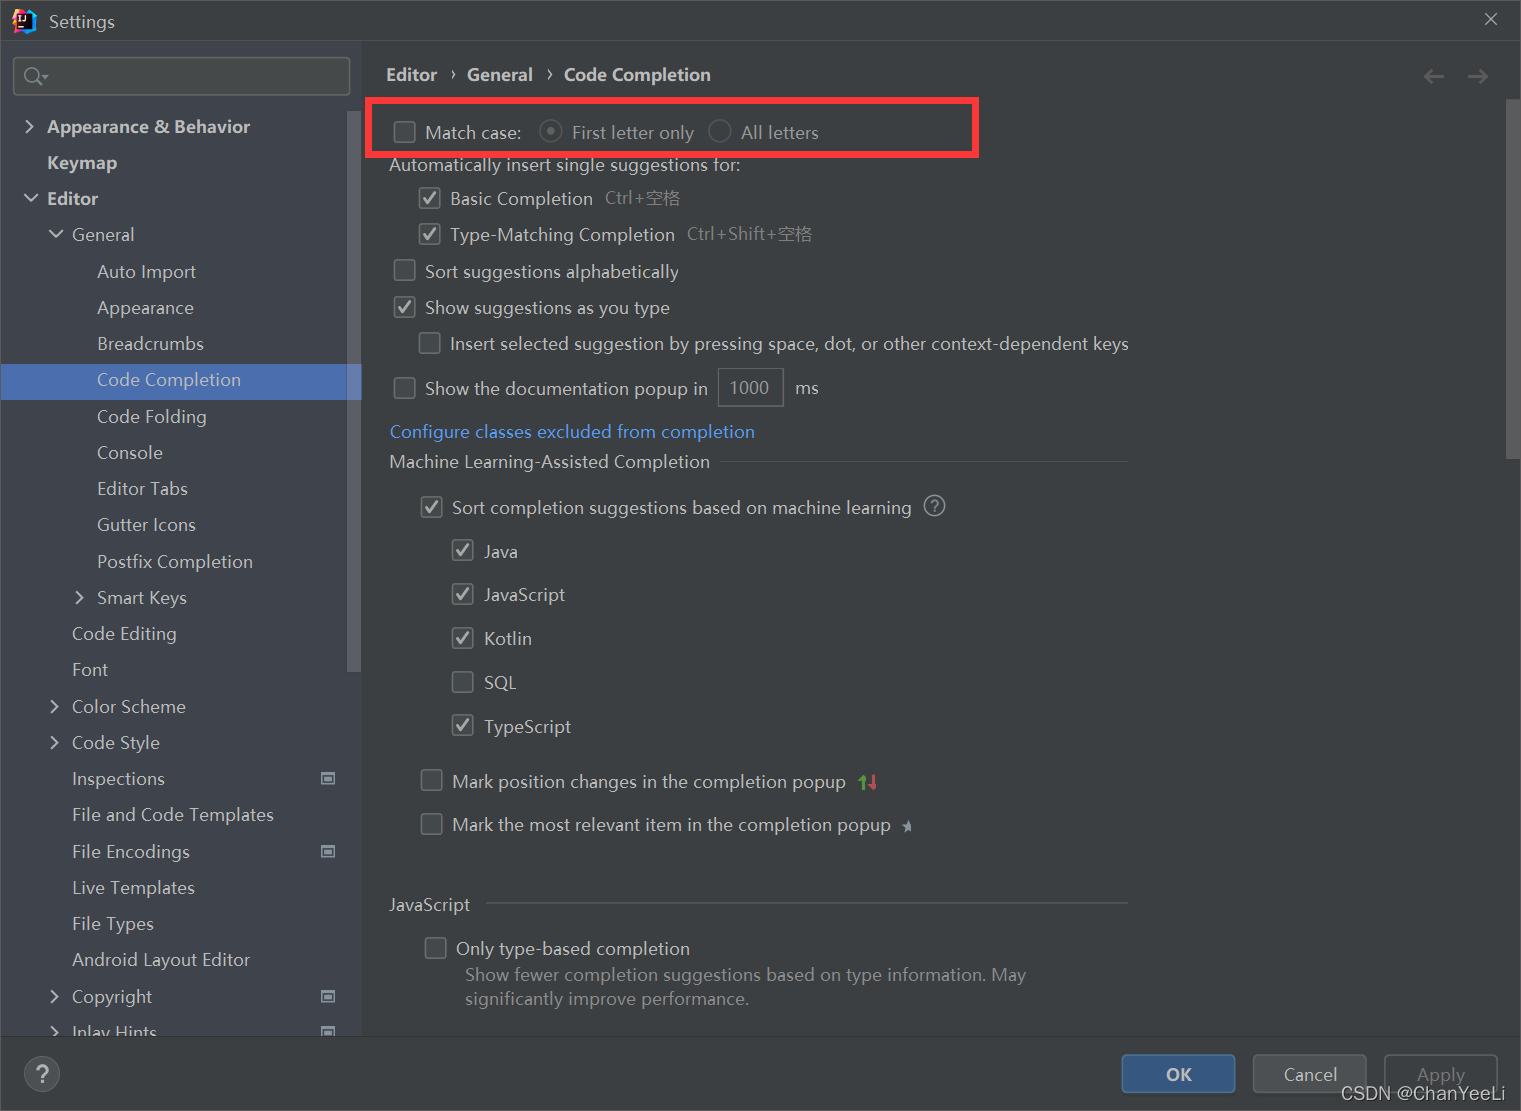
Task: Click General in the breadcrumb path
Action: [x=500, y=75]
